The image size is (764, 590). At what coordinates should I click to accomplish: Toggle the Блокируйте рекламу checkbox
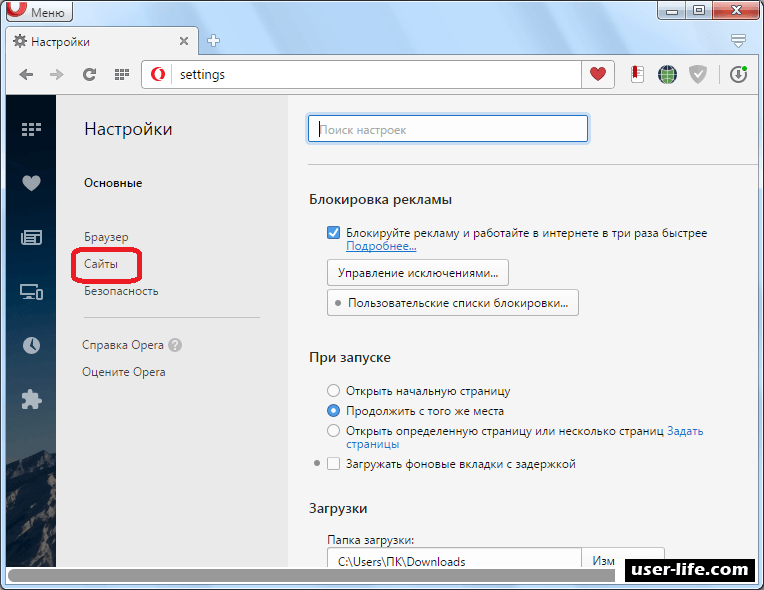point(333,232)
